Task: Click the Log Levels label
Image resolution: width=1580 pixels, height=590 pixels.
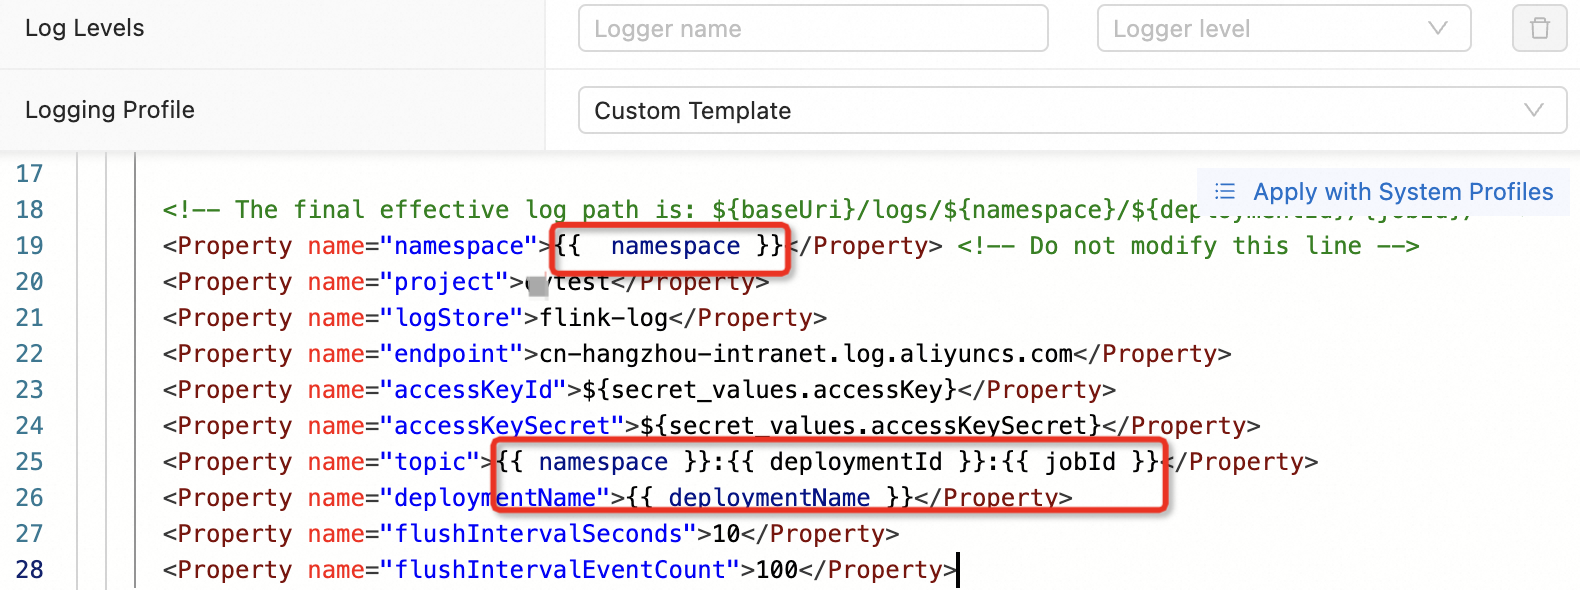Action: pos(84,28)
